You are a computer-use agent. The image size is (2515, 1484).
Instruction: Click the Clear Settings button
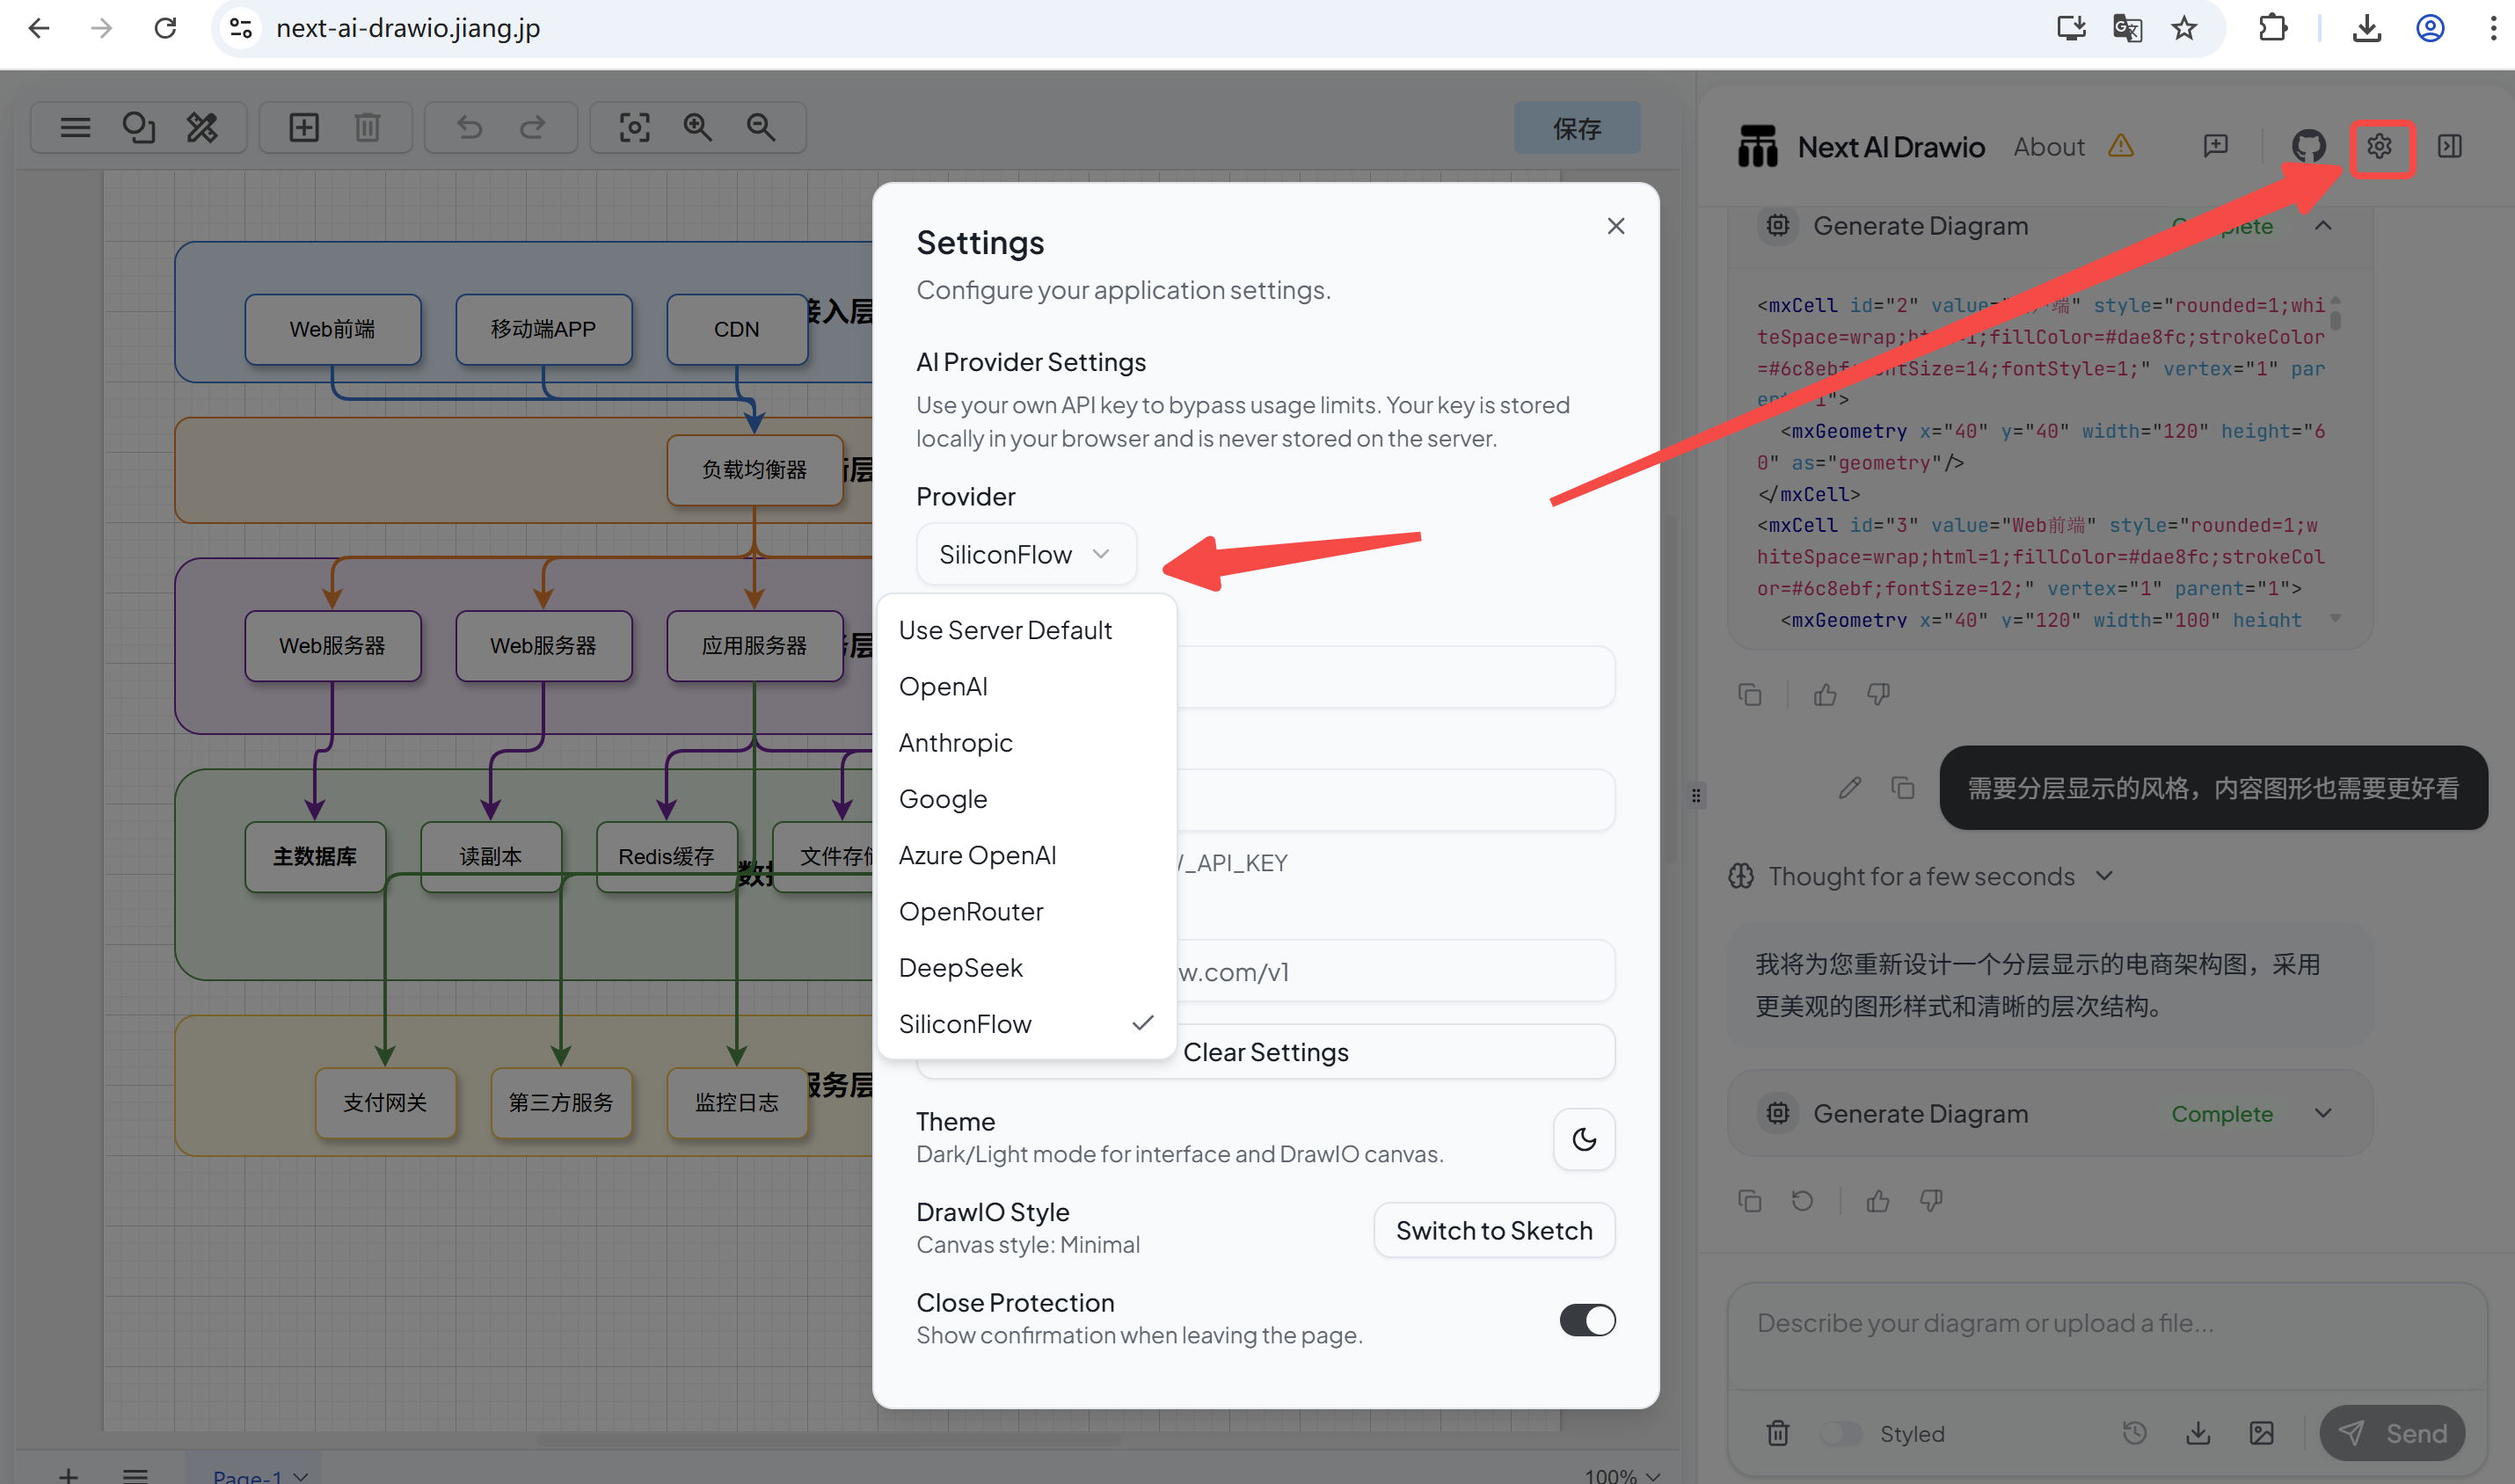1266,1052
